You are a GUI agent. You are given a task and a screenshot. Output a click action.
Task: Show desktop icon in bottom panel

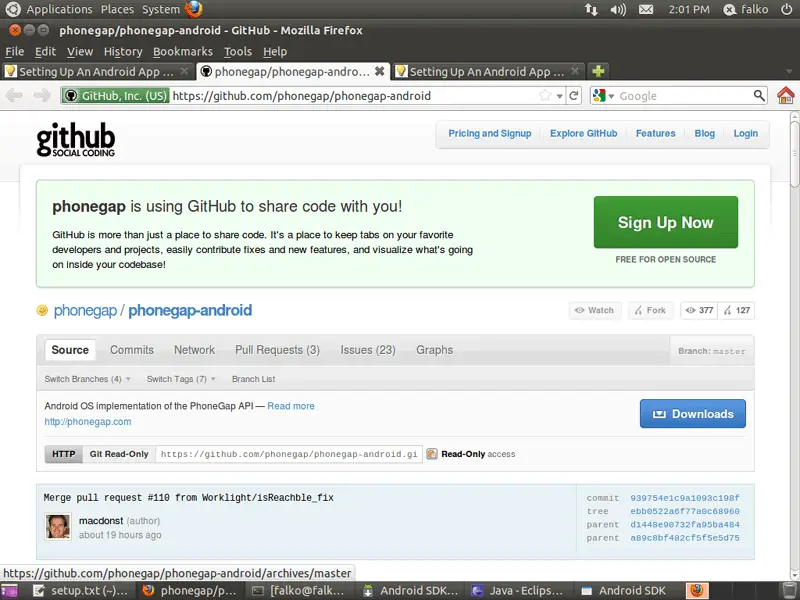pyautogui.click(x=9, y=591)
